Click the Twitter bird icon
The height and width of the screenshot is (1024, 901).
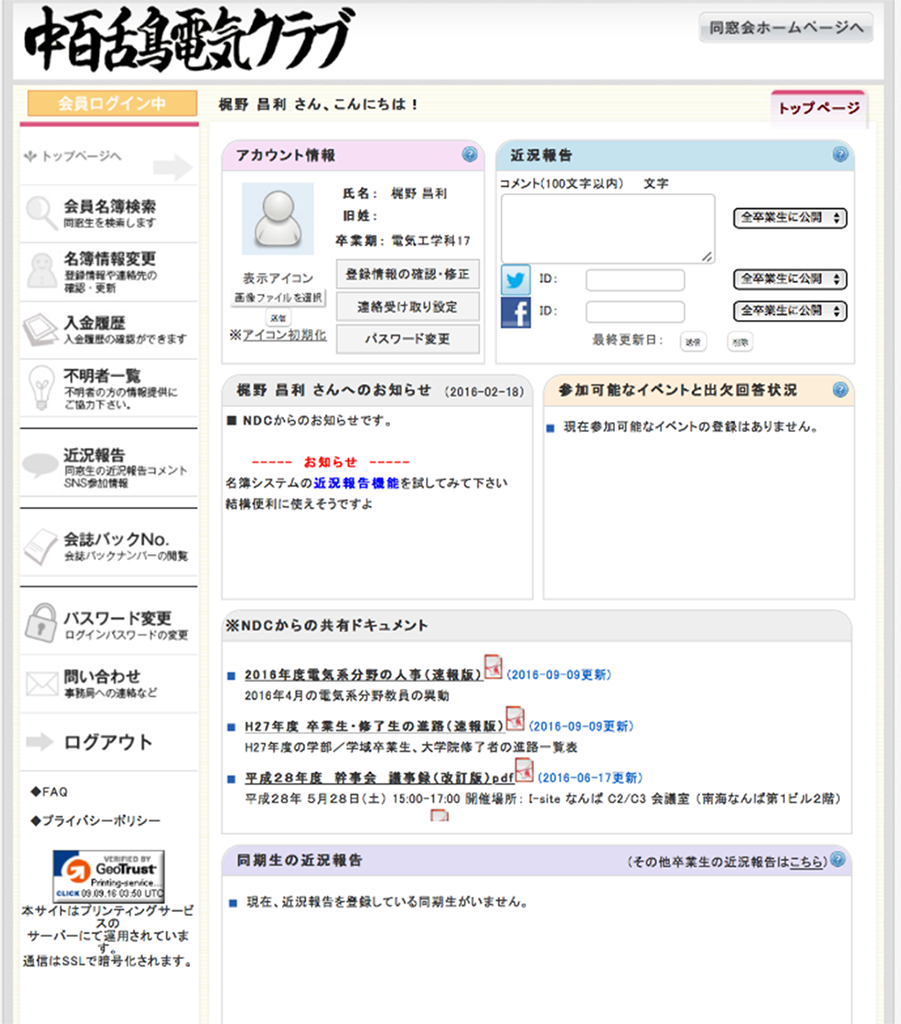tap(516, 279)
